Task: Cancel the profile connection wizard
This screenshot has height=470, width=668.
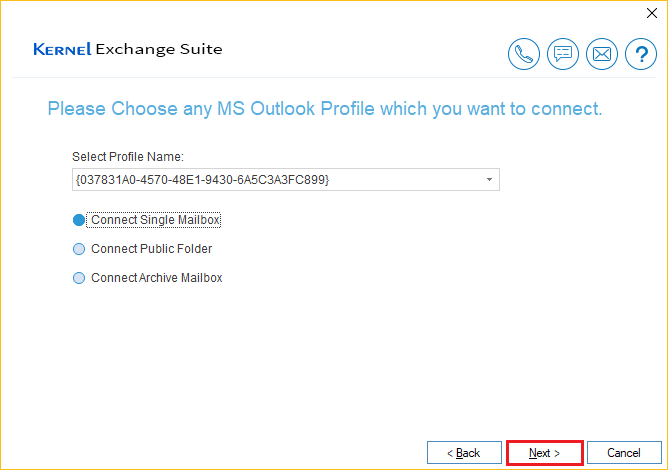Action: click(624, 453)
